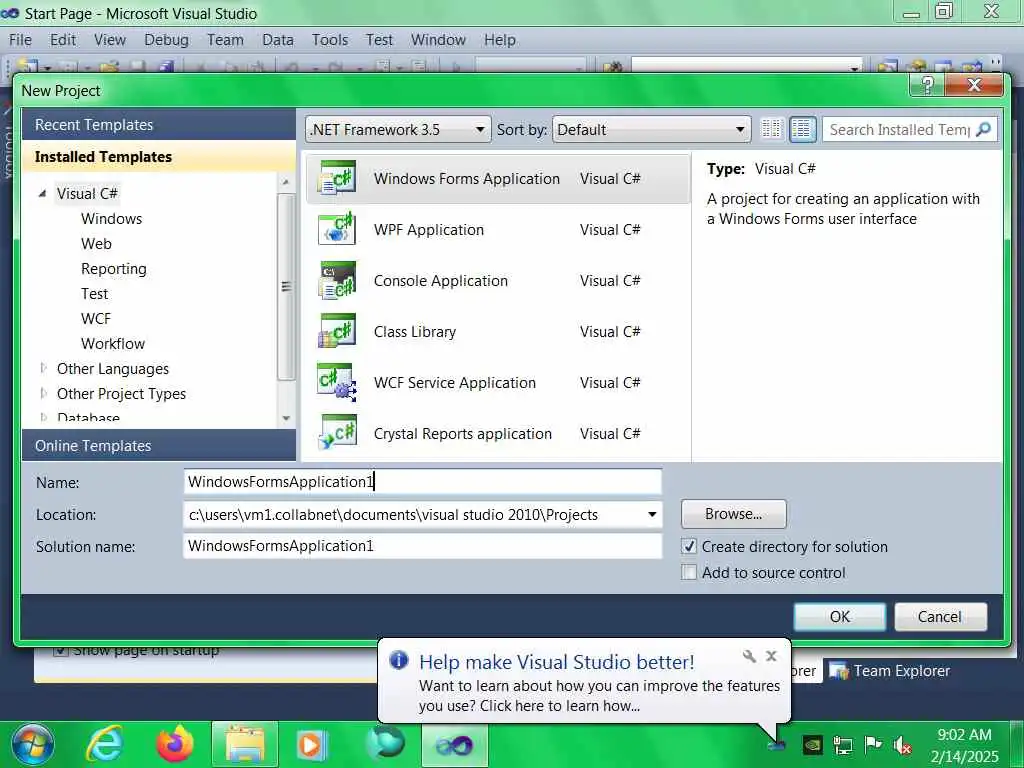
Task: Select the Windows template category
Action: tap(112, 218)
